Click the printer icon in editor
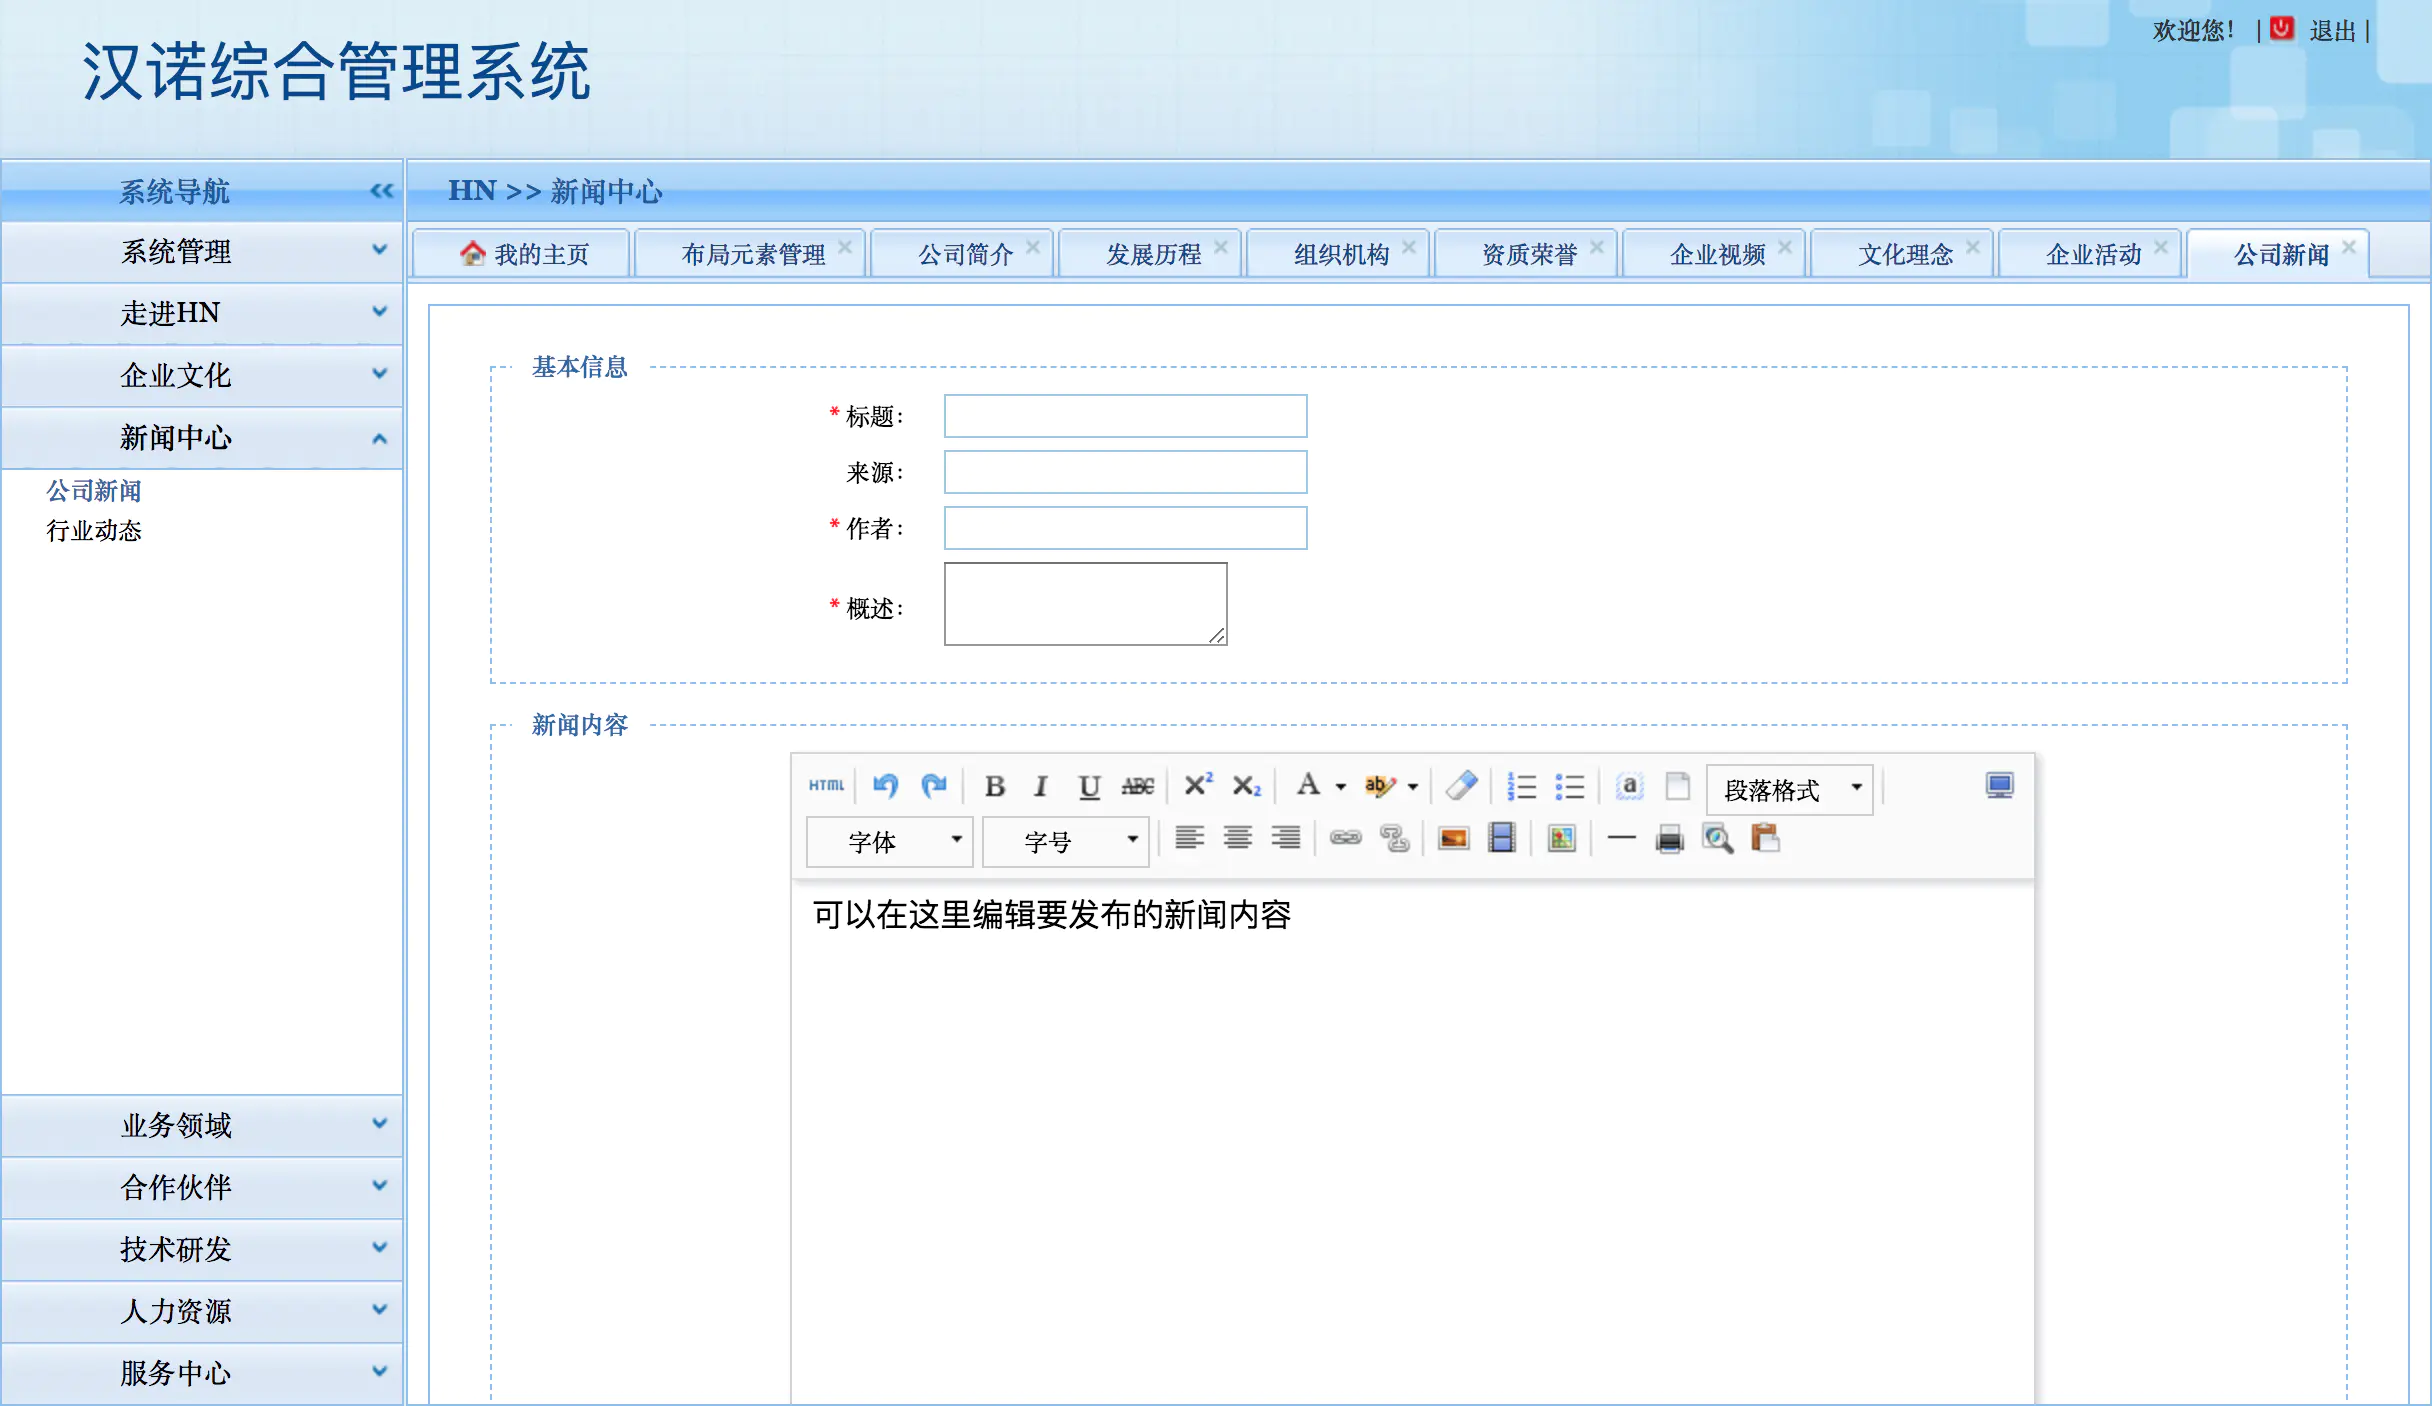This screenshot has height=1406, width=2432. tap(1669, 839)
